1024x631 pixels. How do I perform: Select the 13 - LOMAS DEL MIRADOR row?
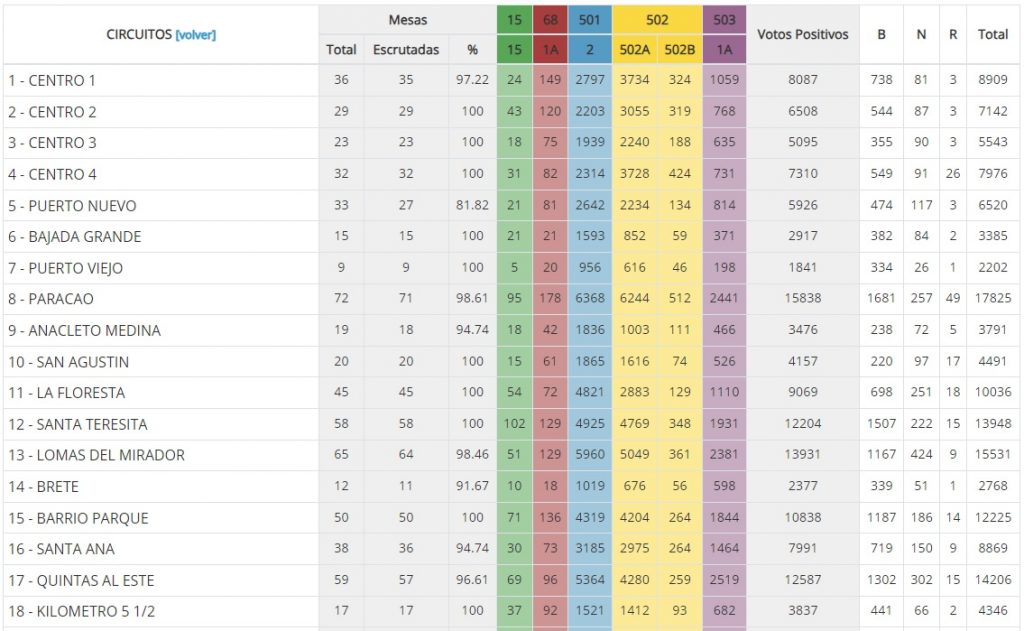96,455
